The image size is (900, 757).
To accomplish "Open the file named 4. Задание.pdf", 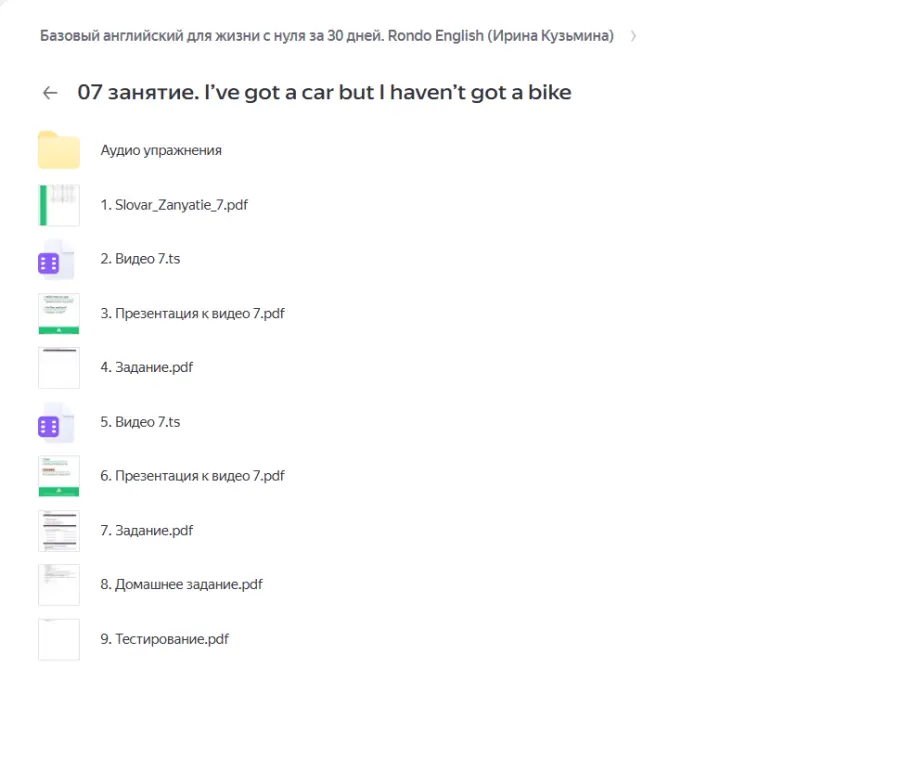I will pyautogui.click(x=147, y=367).
